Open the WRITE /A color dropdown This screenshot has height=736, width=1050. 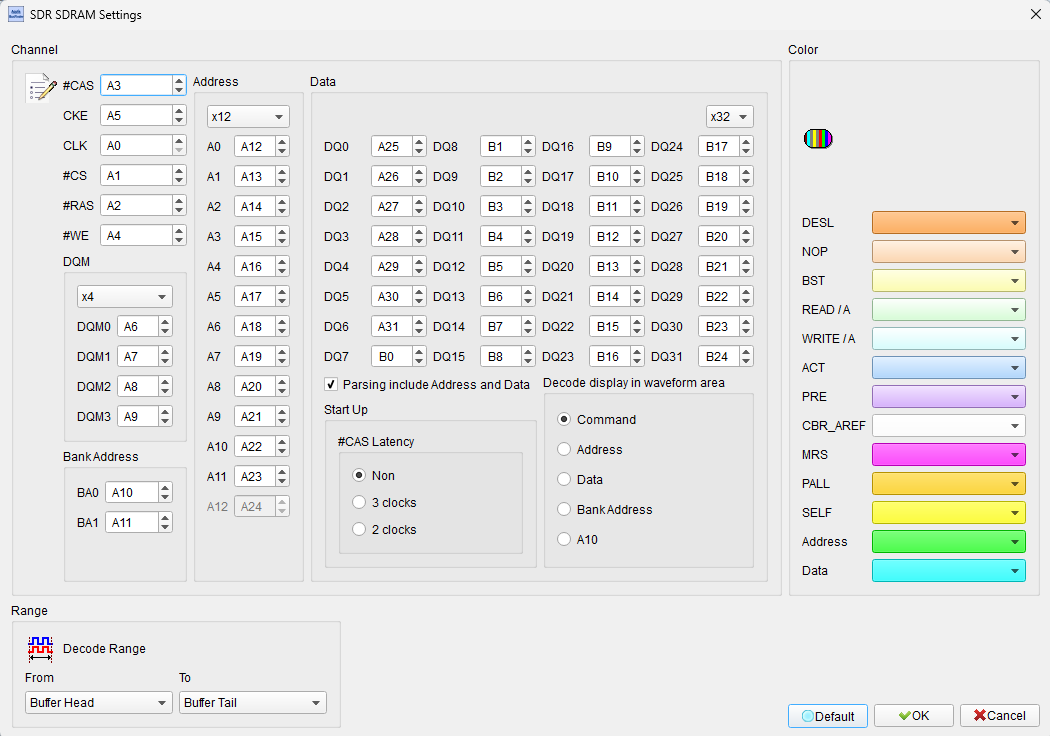948,339
